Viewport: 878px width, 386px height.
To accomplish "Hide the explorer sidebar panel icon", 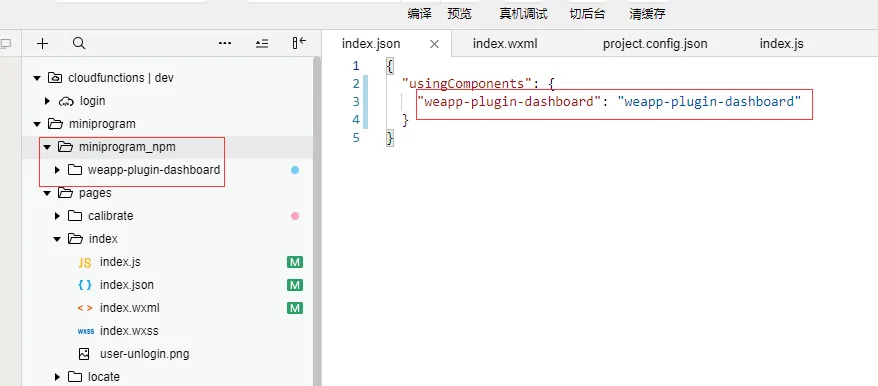I will pos(299,43).
